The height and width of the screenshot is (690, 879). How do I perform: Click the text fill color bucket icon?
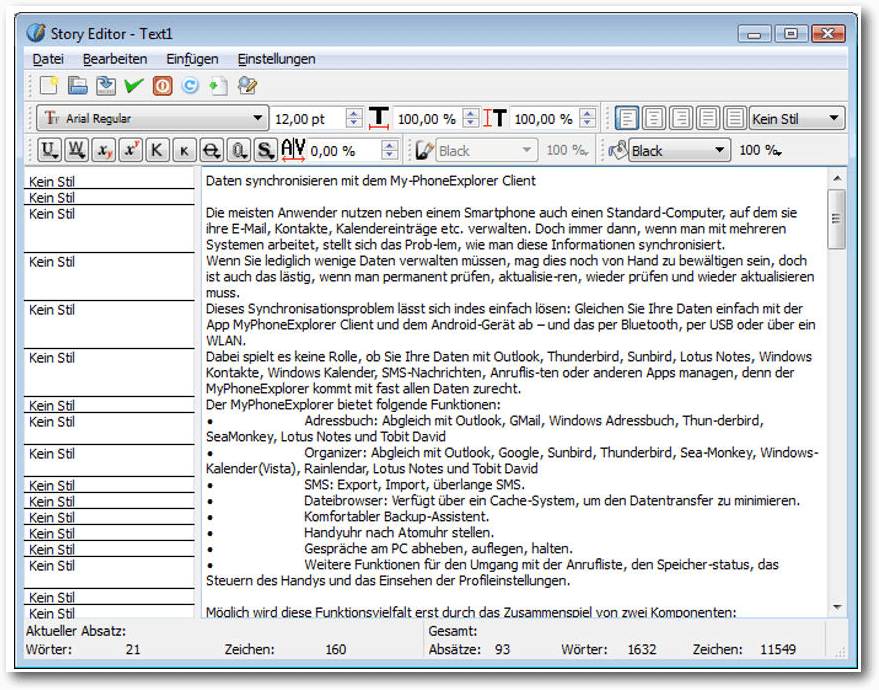[618, 150]
